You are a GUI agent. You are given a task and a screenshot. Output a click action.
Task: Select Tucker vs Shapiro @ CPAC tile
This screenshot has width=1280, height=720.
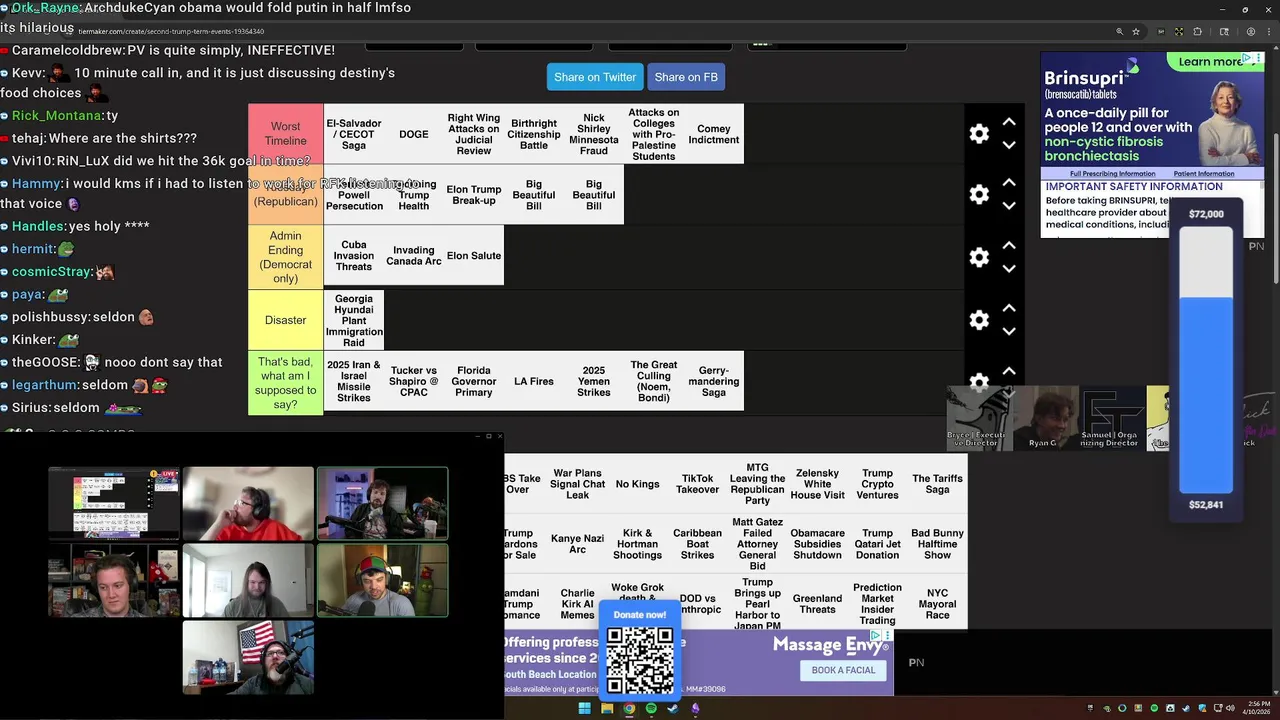[x=414, y=381]
